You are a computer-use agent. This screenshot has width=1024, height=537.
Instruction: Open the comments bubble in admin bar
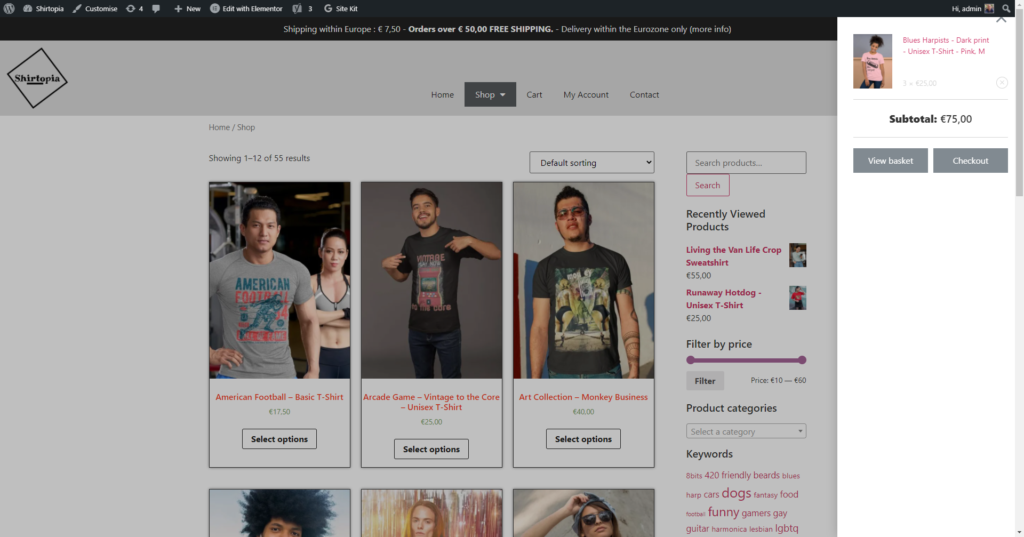156,8
